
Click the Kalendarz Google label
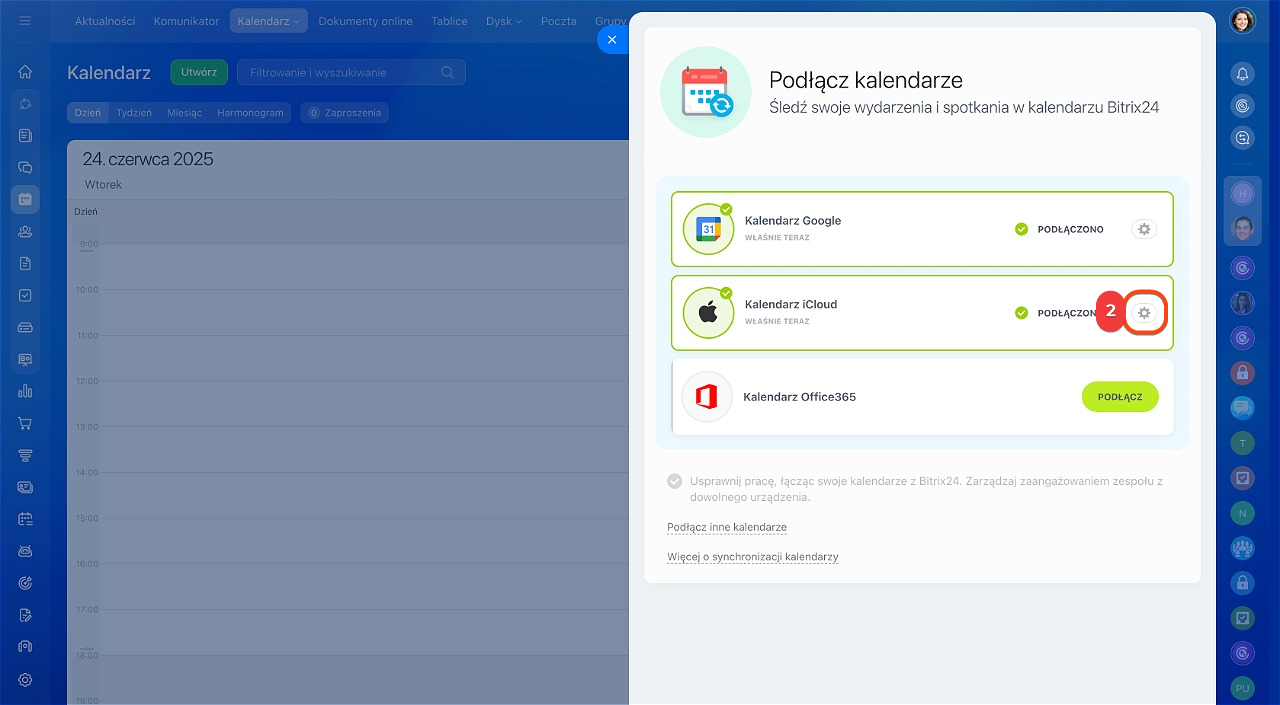tap(793, 221)
